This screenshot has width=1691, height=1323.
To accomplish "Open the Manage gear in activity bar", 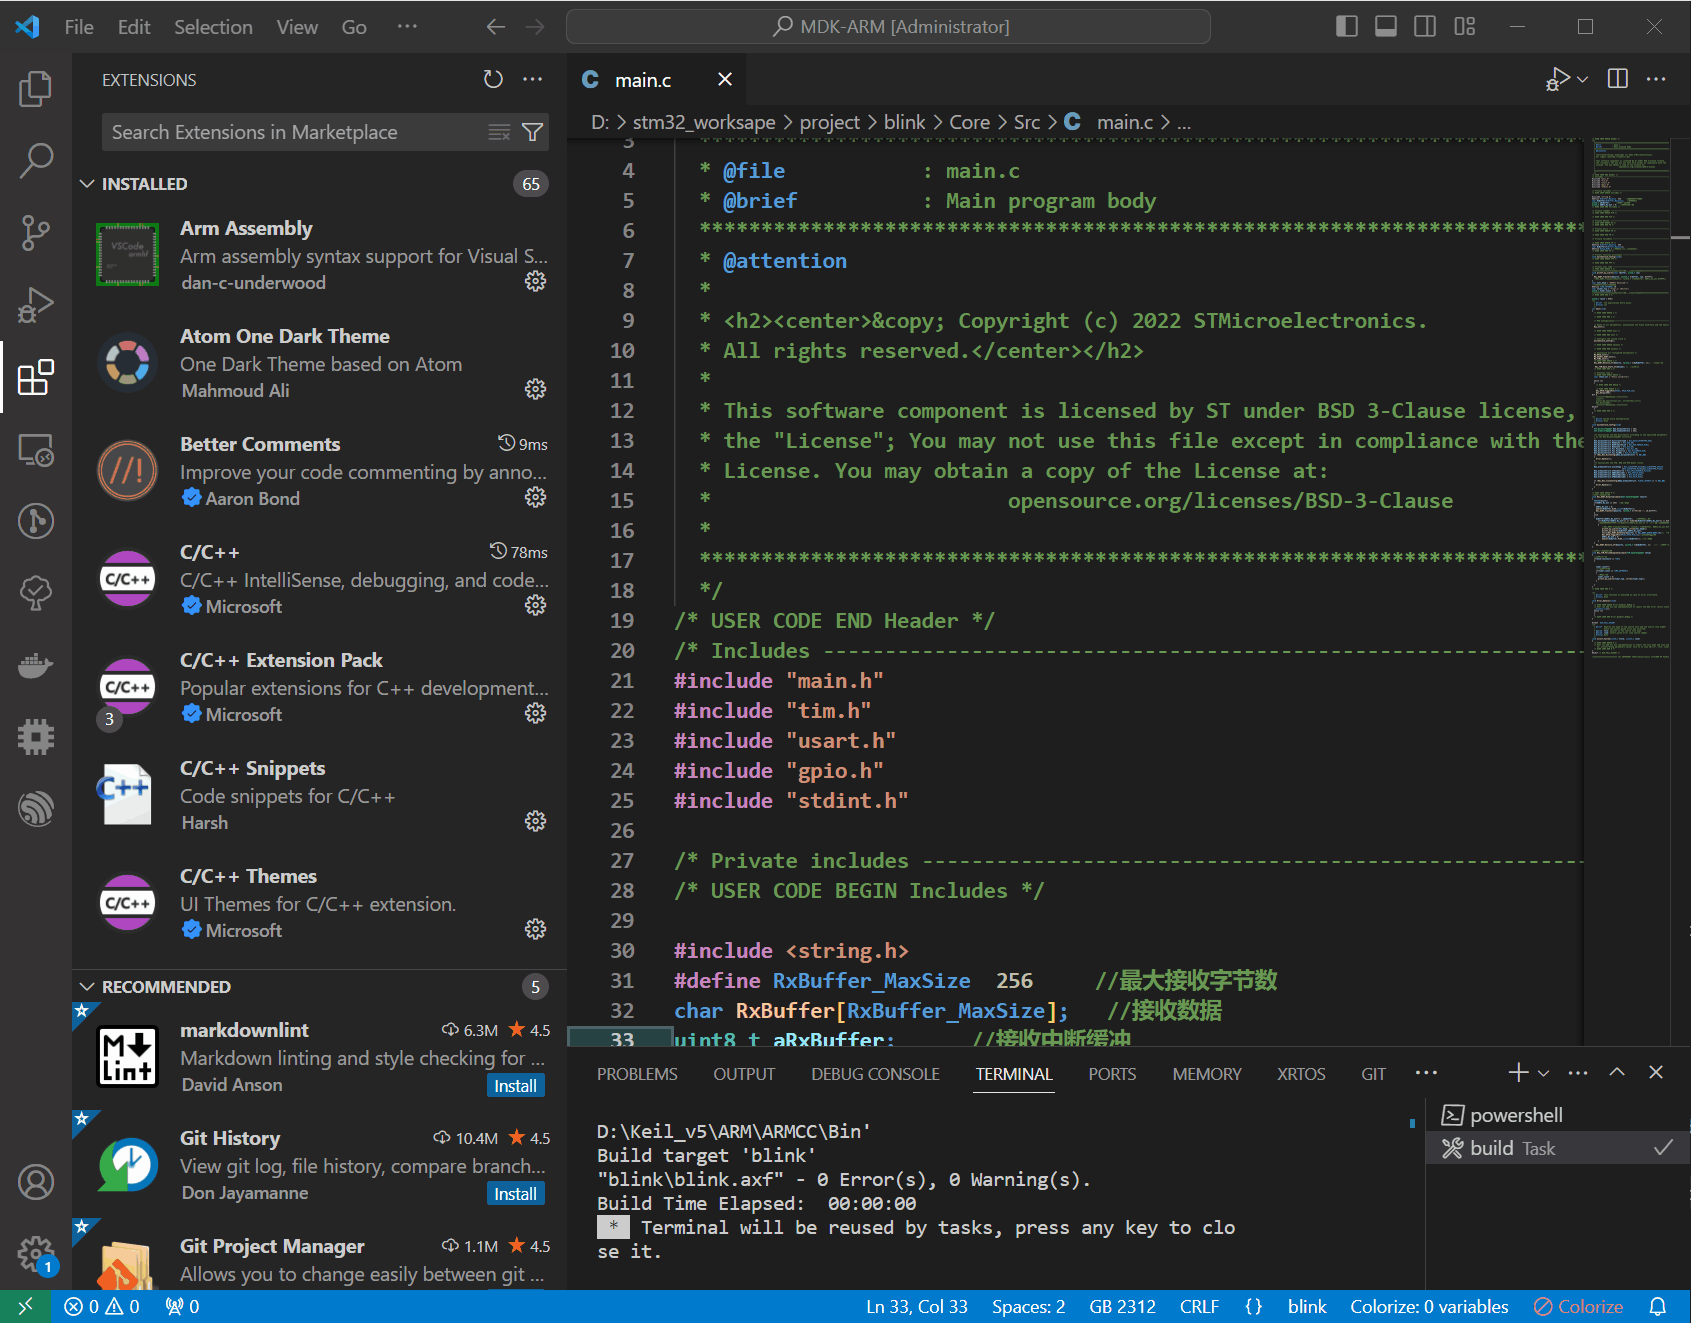I will (36, 1253).
